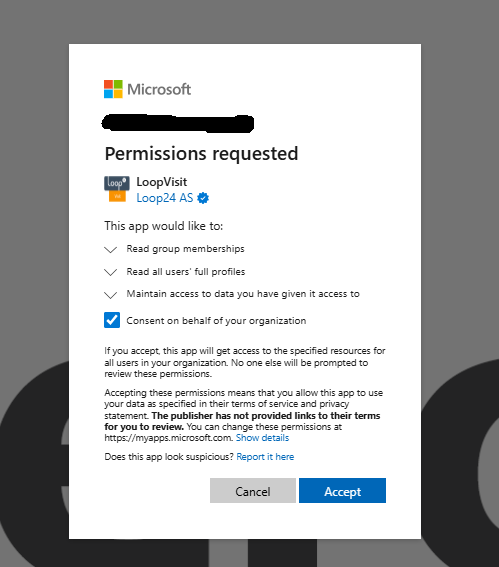Image resolution: width=499 pixels, height=567 pixels.
Task: Click the Microsoft four-color logo
Action: pyautogui.click(x=113, y=89)
